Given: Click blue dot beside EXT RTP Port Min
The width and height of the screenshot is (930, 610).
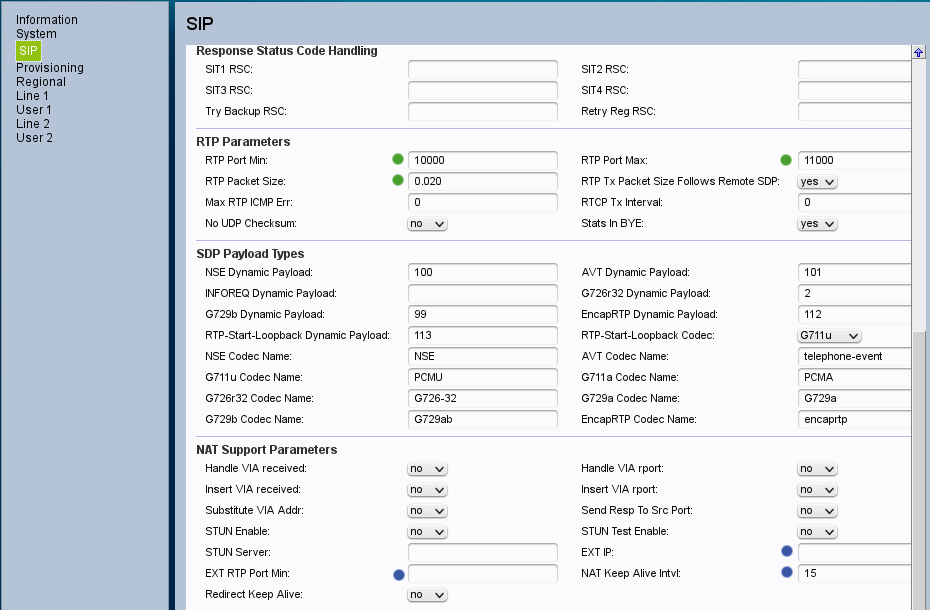Looking at the screenshot, I should click(398, 574).
